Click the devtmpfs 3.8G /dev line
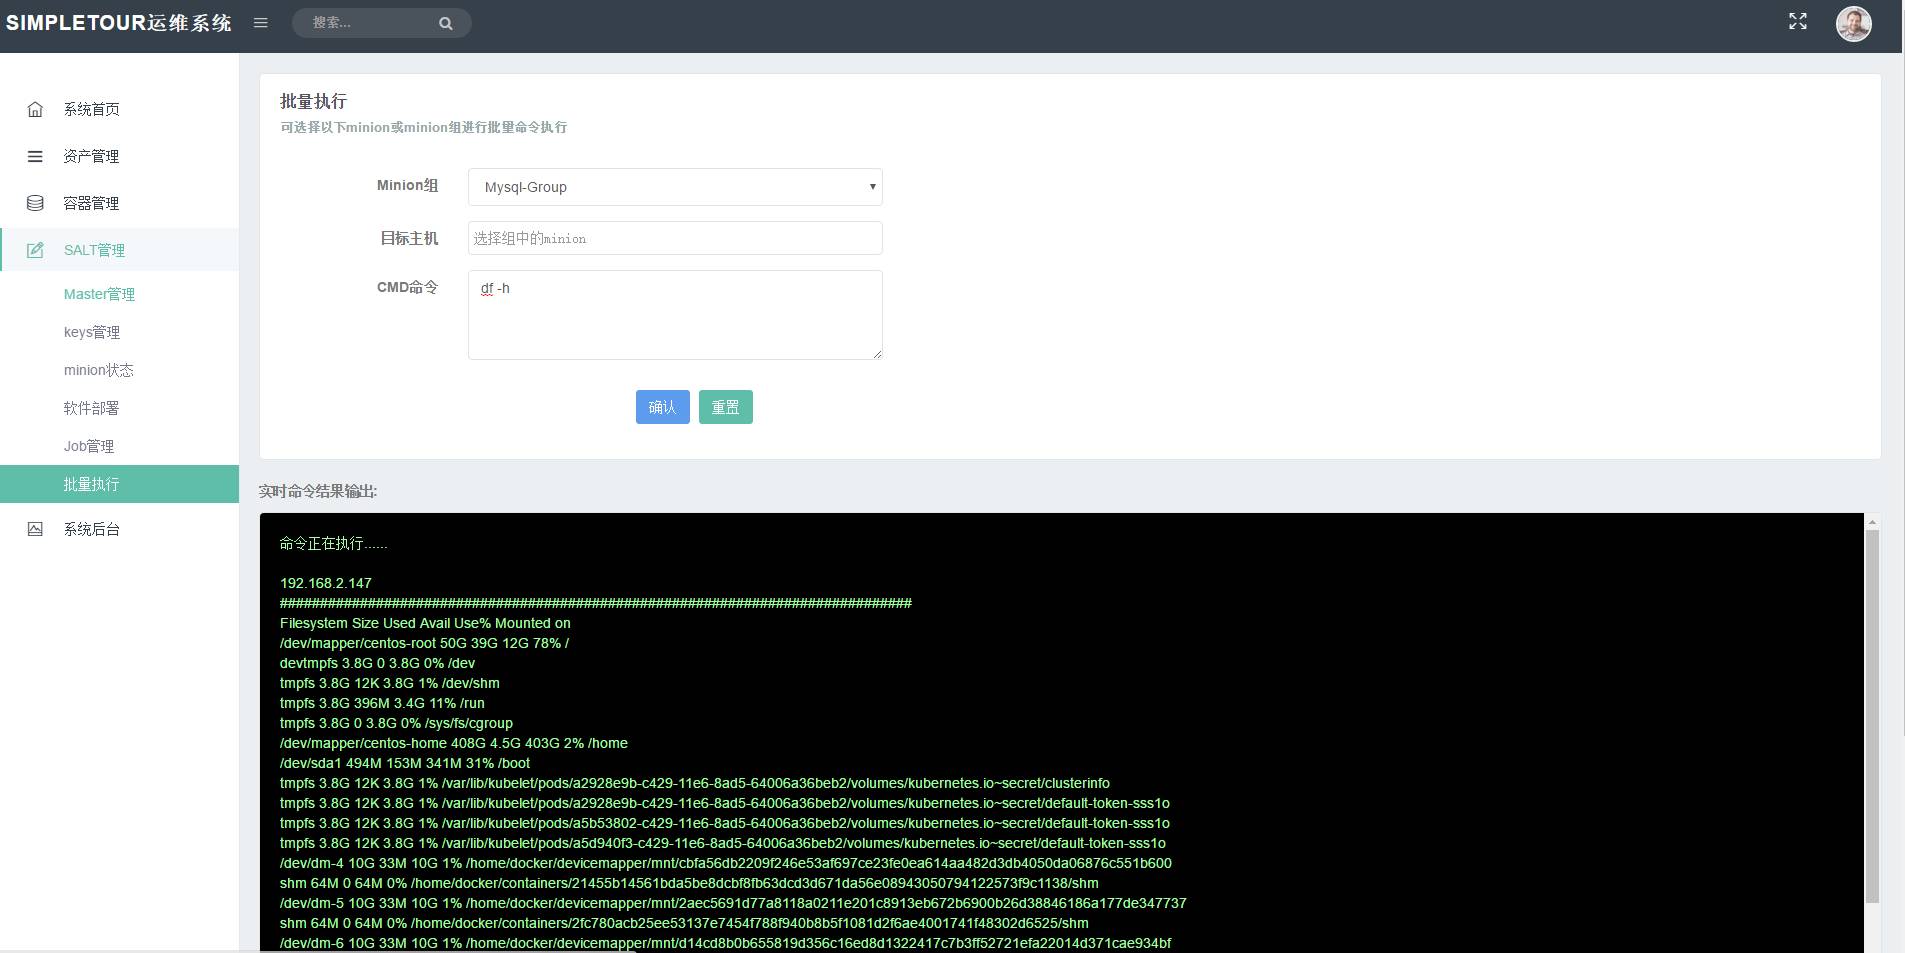 (378, 663)
